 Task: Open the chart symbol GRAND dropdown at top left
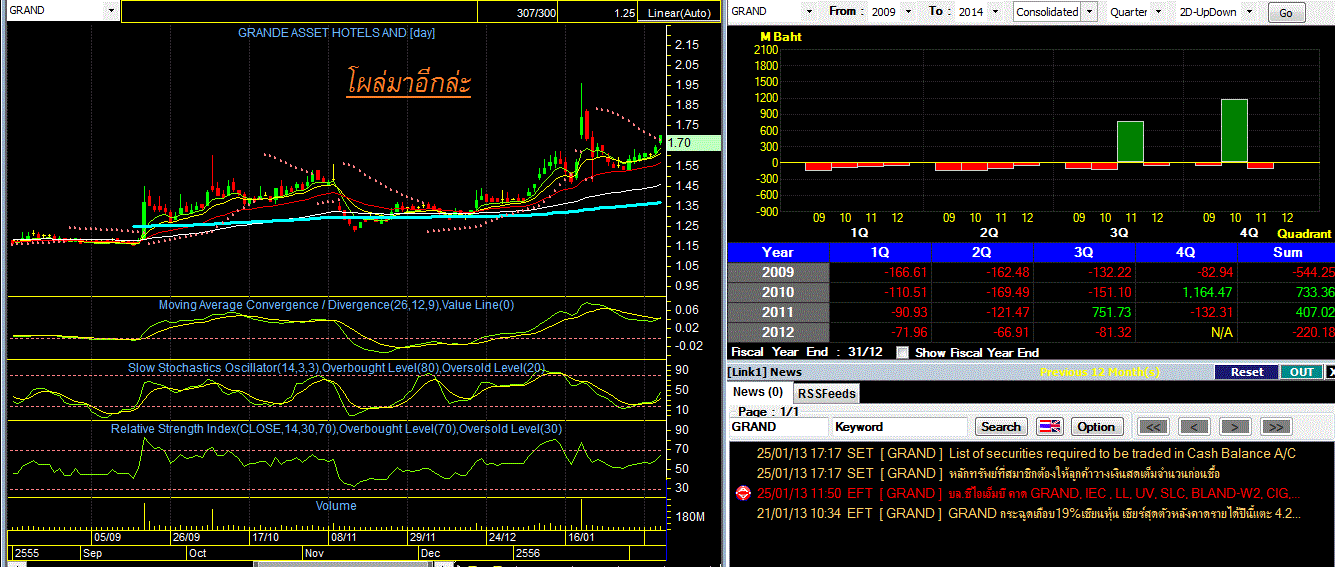[110, 10]
